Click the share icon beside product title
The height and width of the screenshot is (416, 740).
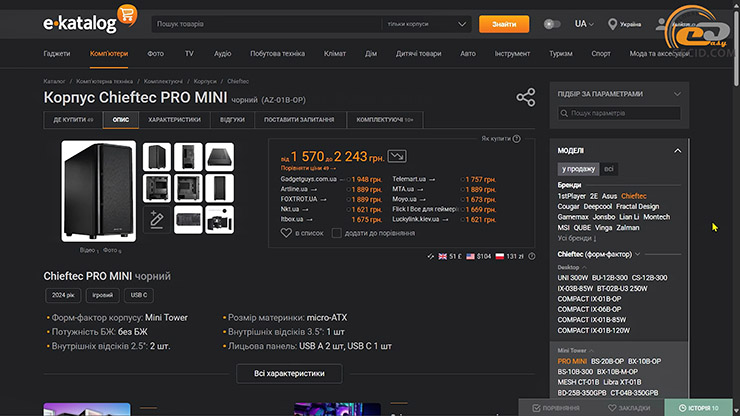click(x=526, y=97)
